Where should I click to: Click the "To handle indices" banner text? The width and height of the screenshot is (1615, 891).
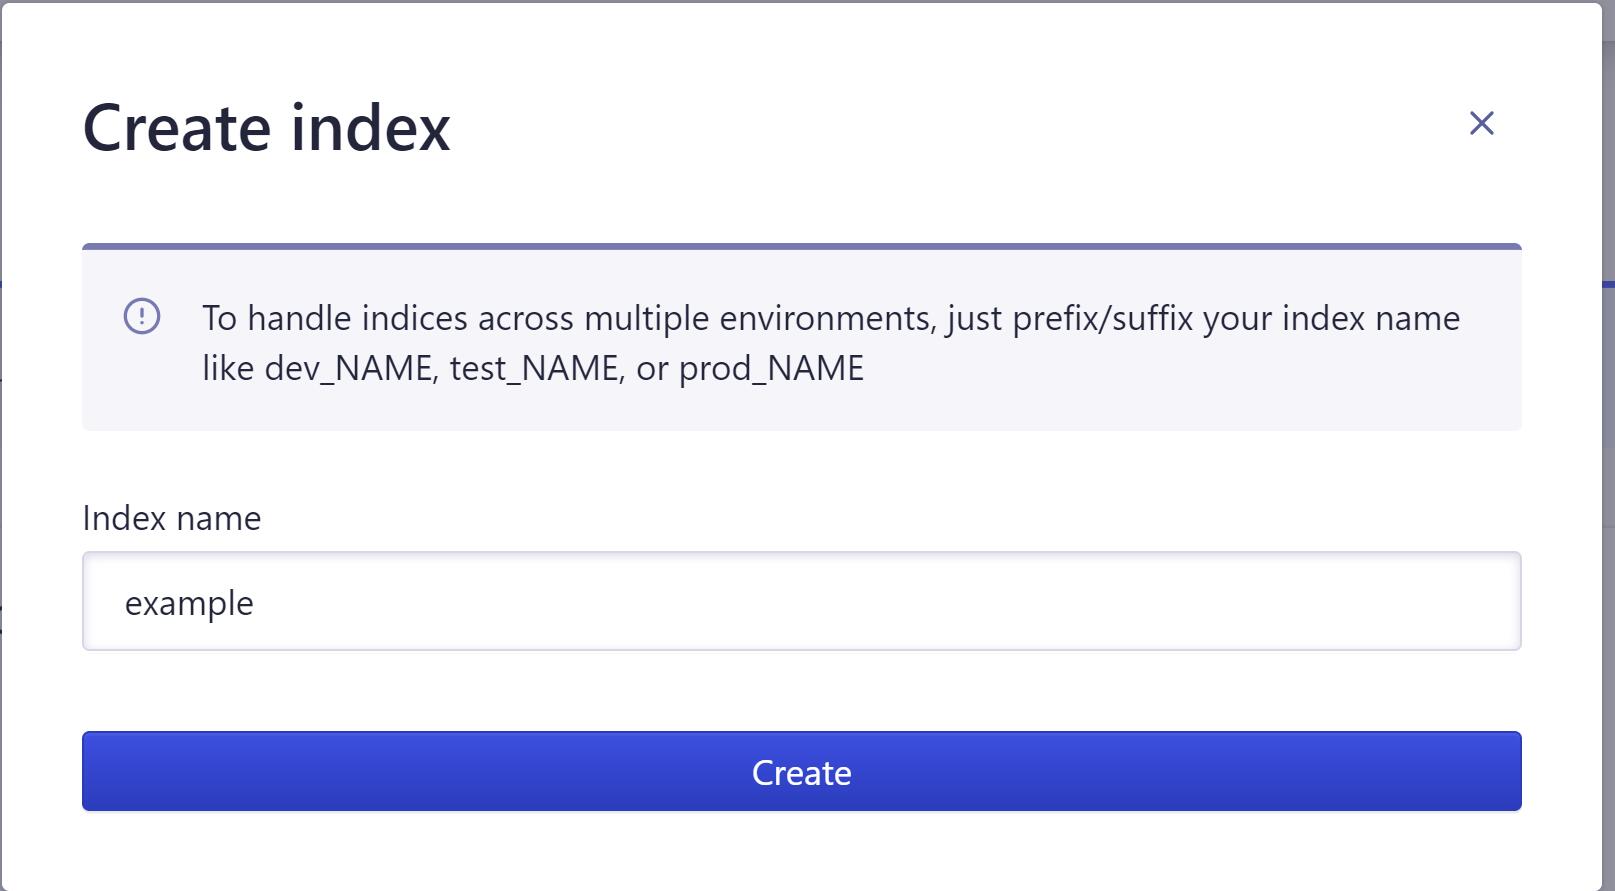pyautogui.click(x=335, y=318)
